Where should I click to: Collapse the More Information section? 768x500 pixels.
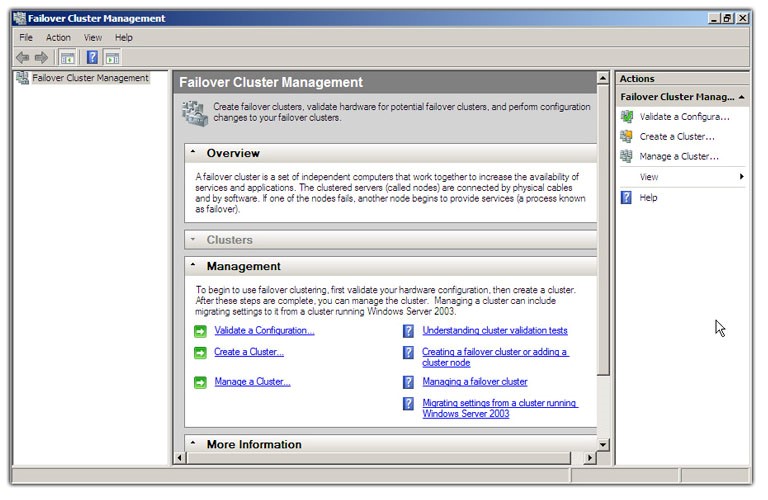pos(193,443)
